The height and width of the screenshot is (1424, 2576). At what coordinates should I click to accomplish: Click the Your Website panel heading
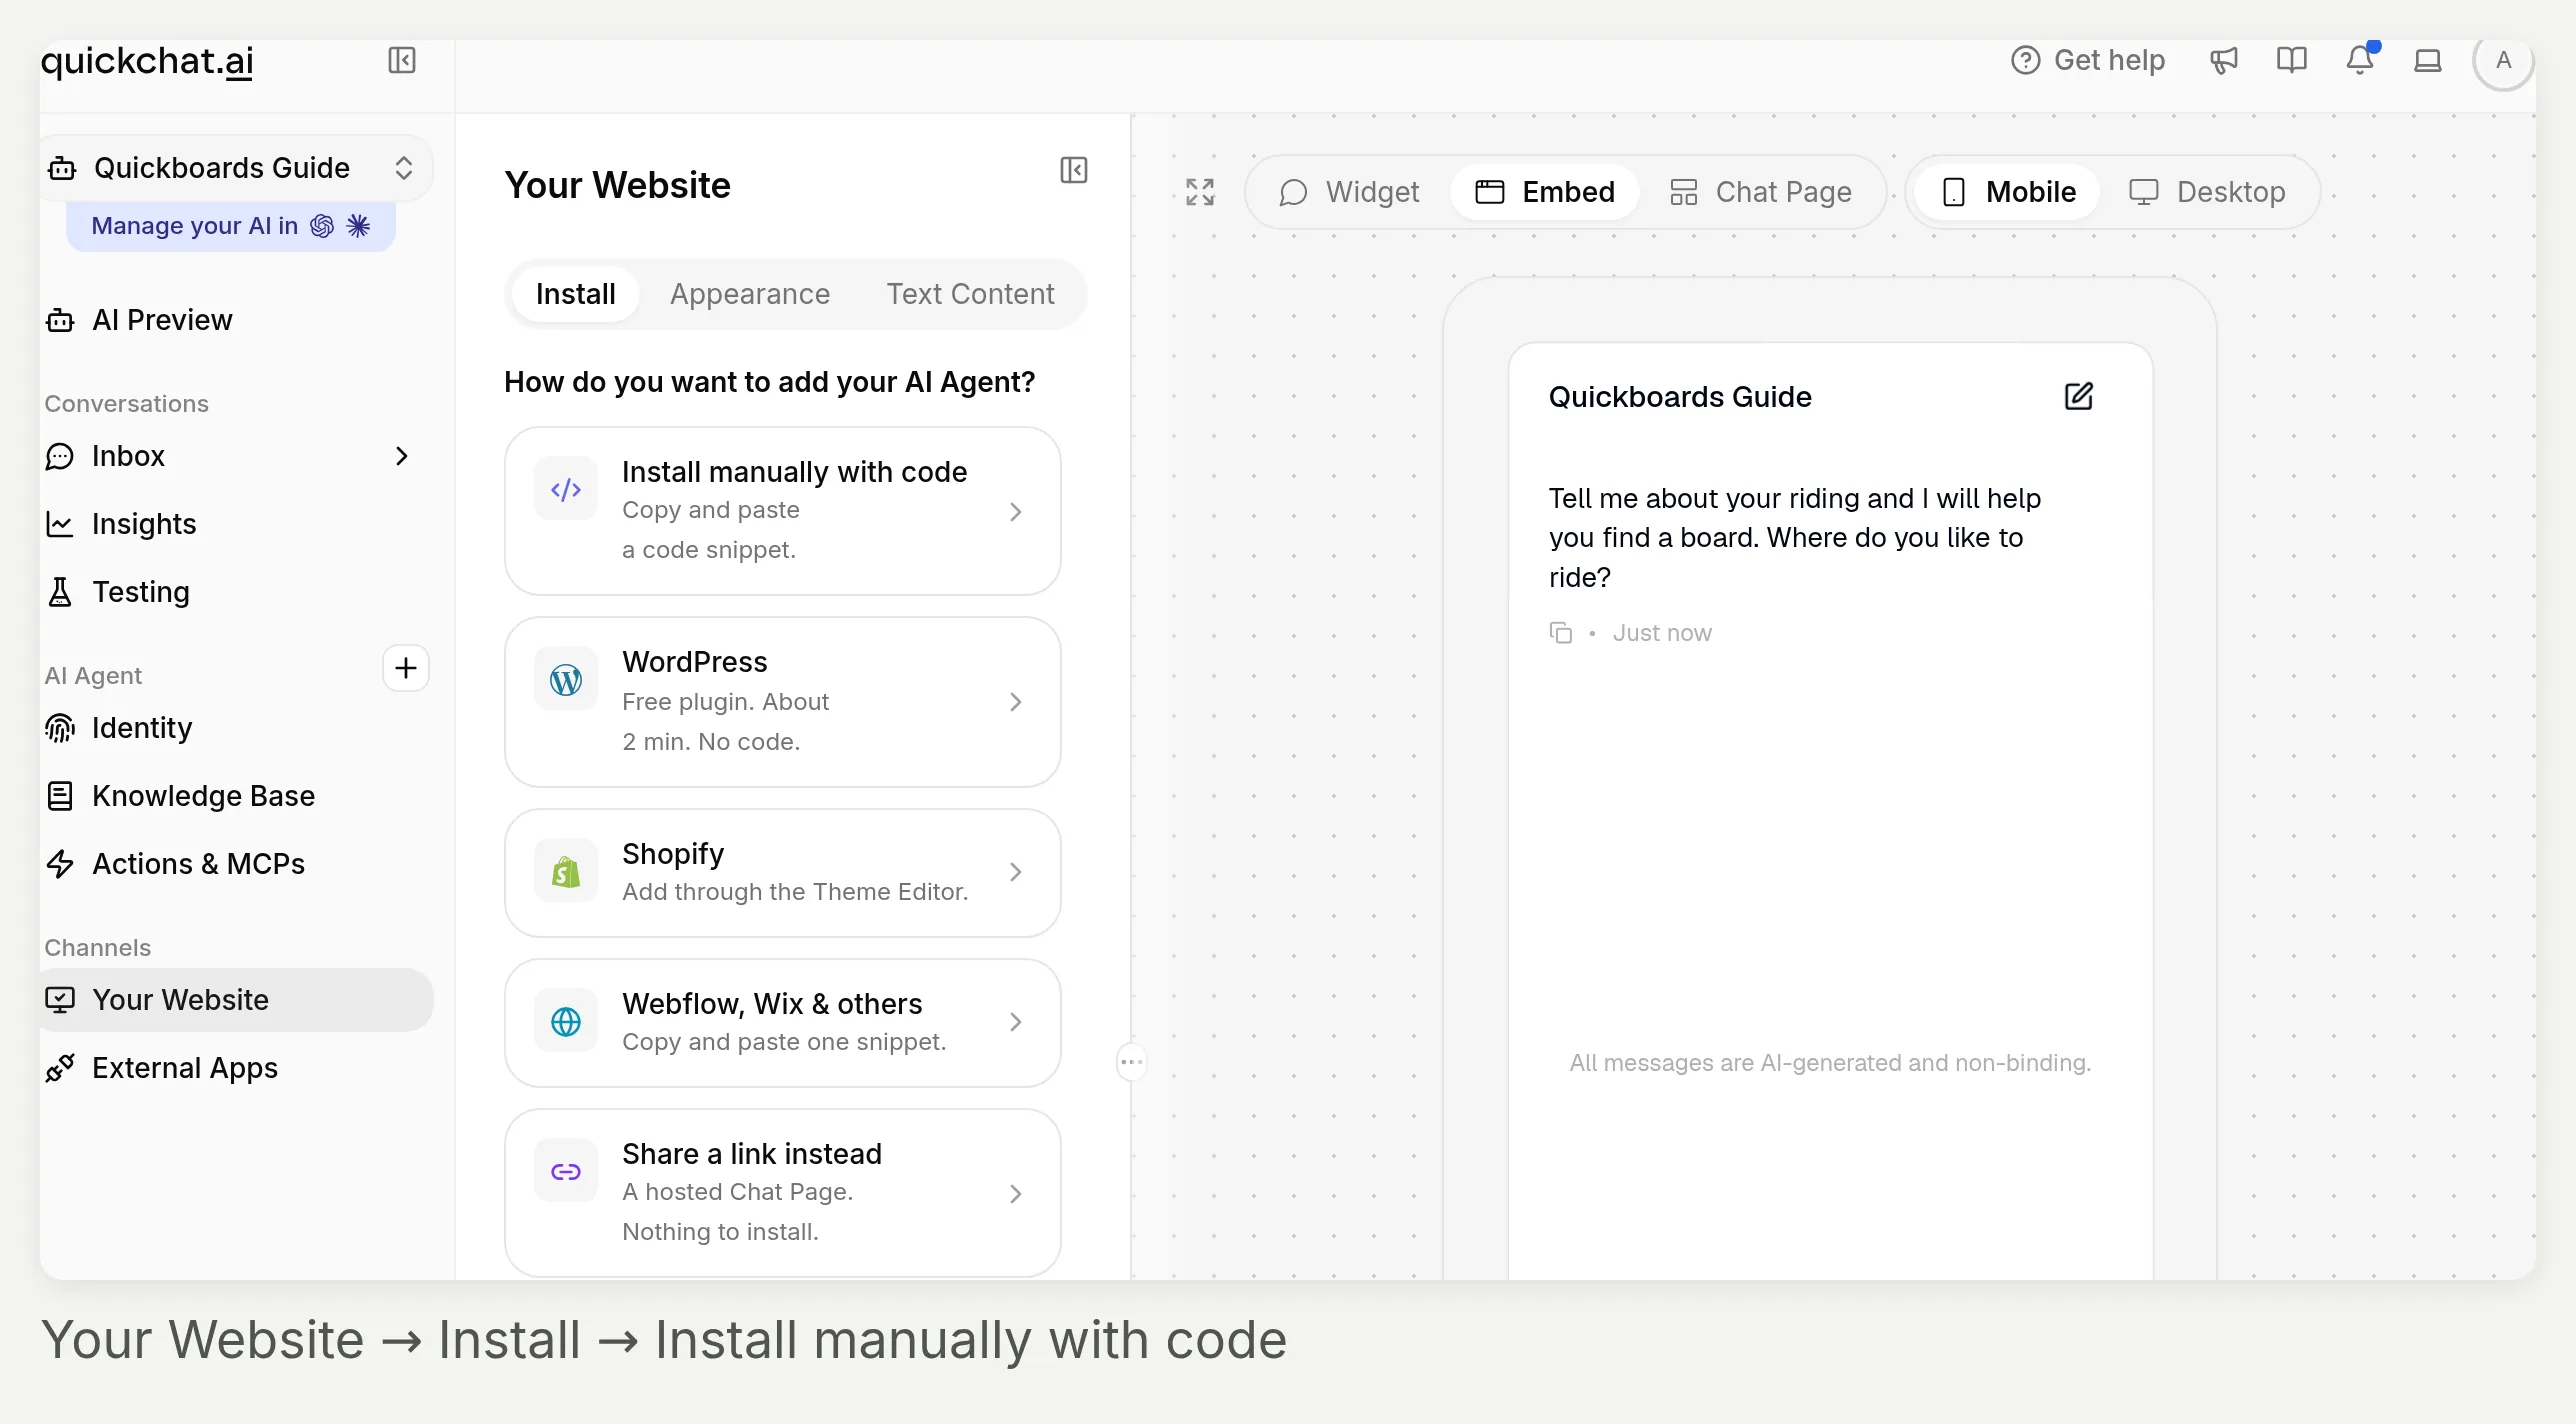click(x=617, y=186)
